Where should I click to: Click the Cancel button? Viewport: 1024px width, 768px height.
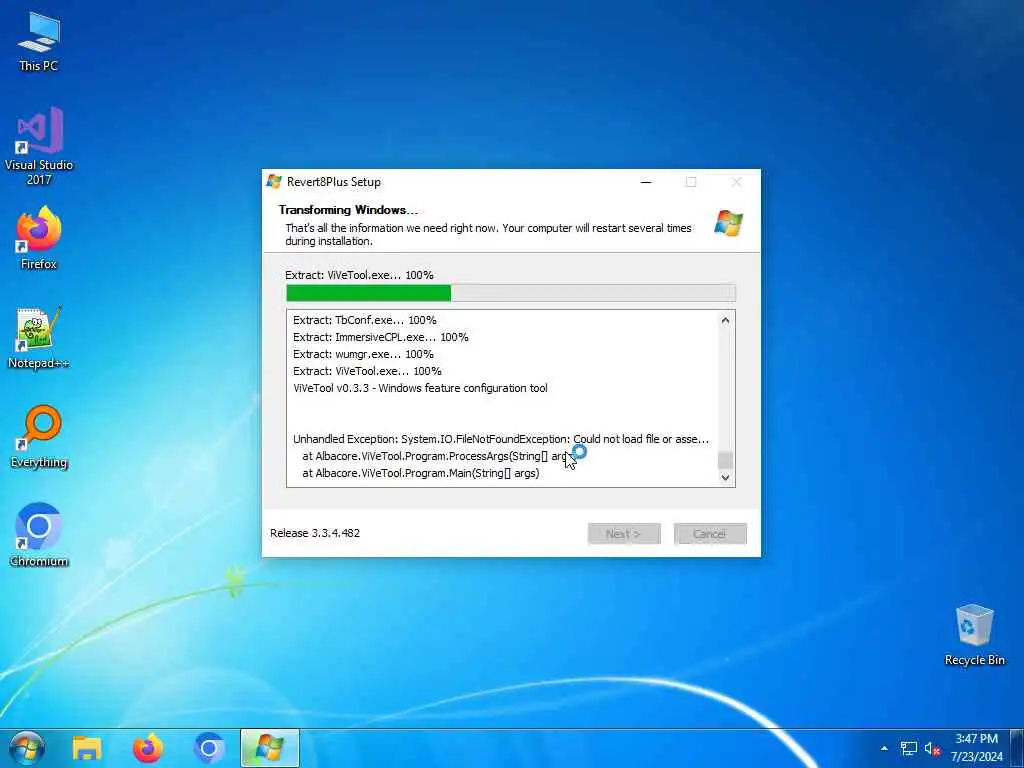pos(710,534)
